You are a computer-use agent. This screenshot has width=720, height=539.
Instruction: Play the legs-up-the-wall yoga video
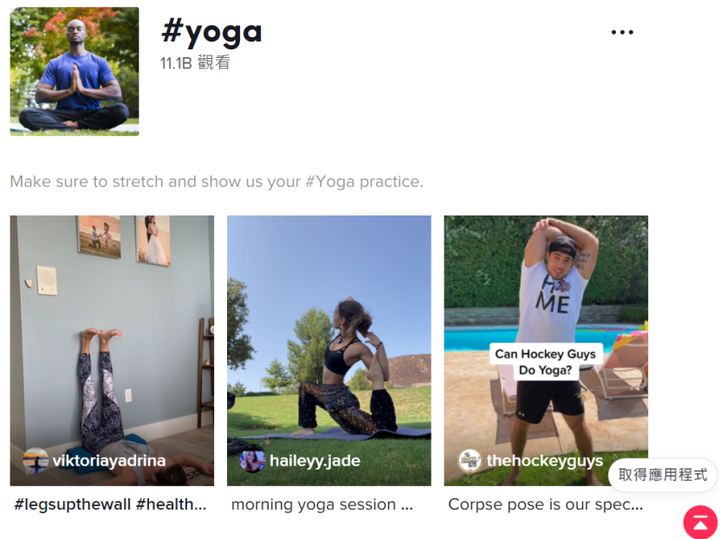click(x=112, y=350)
